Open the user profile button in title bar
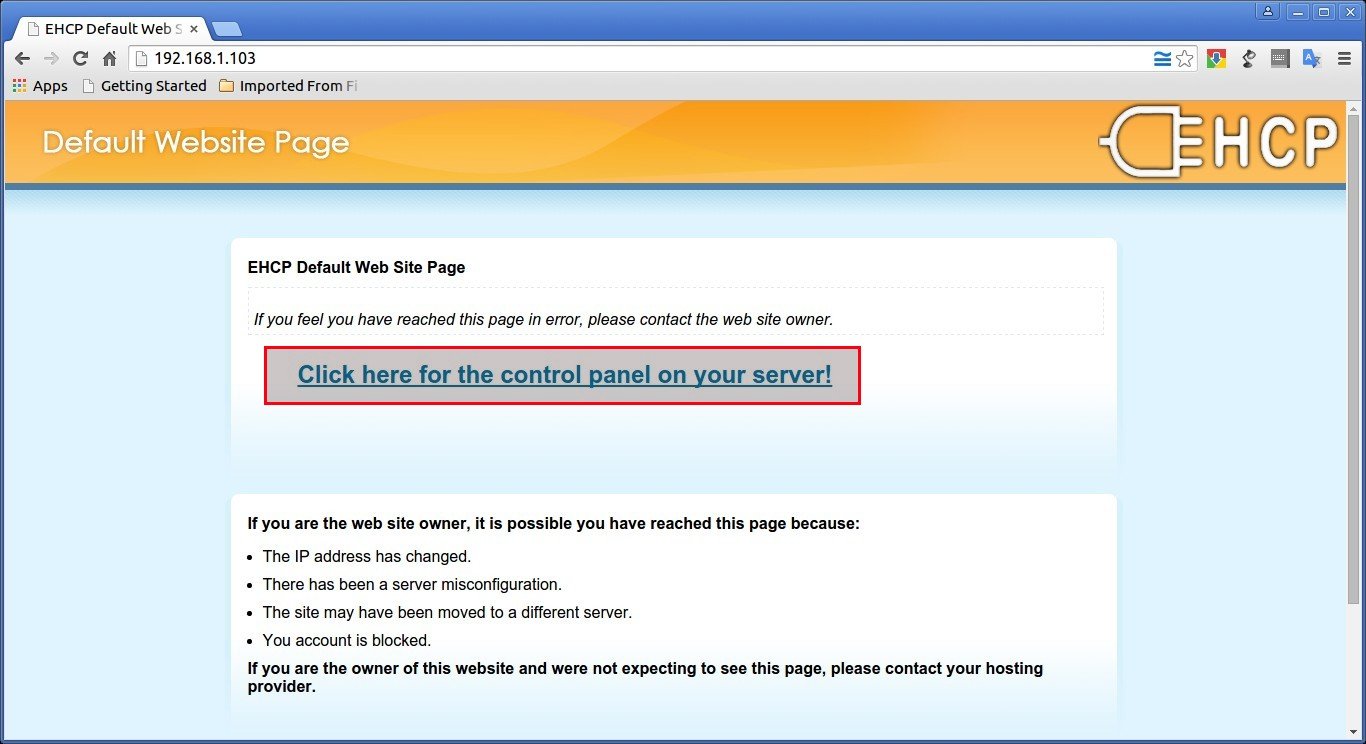 (1269, 12)
